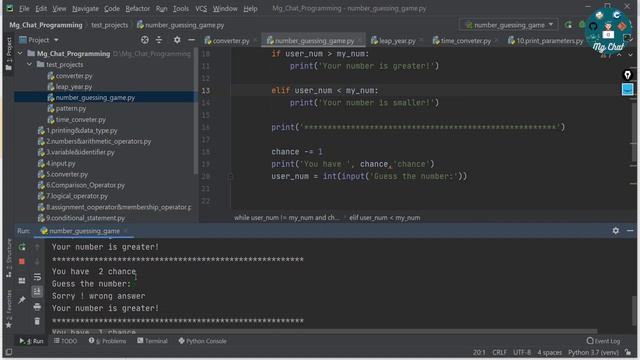Collapse the Mg_Chat_Programming root folder
The width and height of the screenshot is (640, 360).
(x=20, y=53)
